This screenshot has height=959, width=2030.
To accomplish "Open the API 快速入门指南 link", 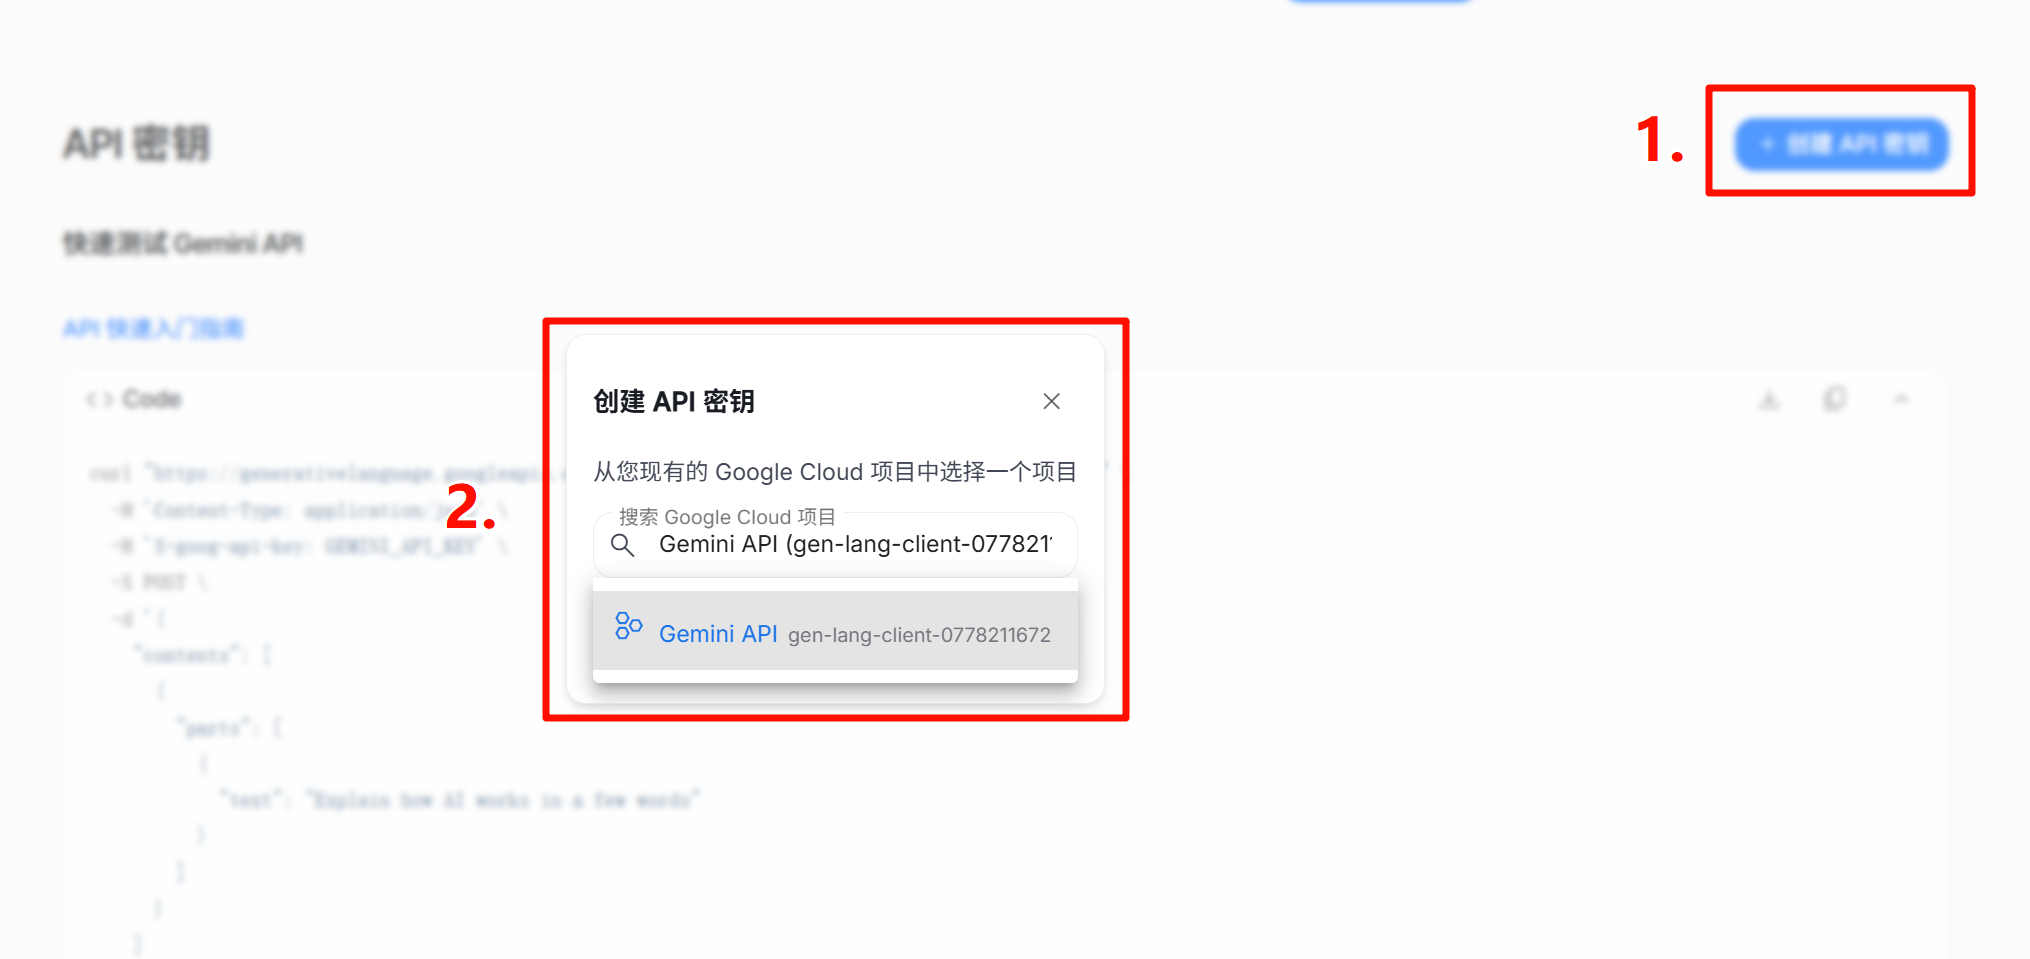I will pyautogui.click(x=152, y=328).
